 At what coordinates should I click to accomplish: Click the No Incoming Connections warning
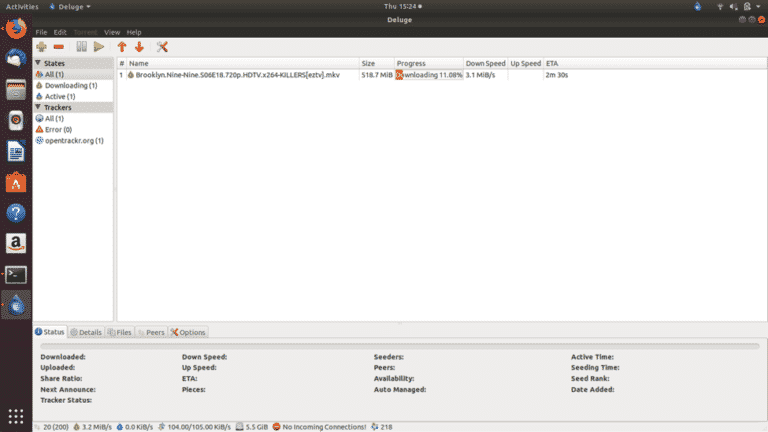point(319,427)
